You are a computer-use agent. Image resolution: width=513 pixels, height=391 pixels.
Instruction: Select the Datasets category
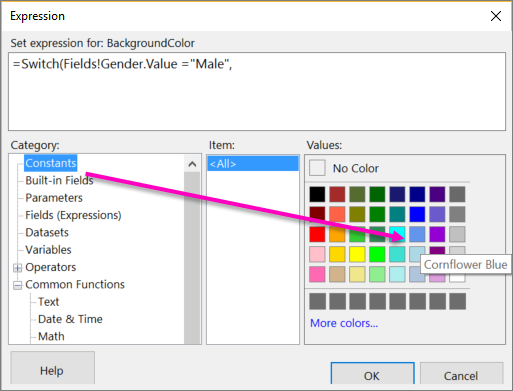pos(47,232)
